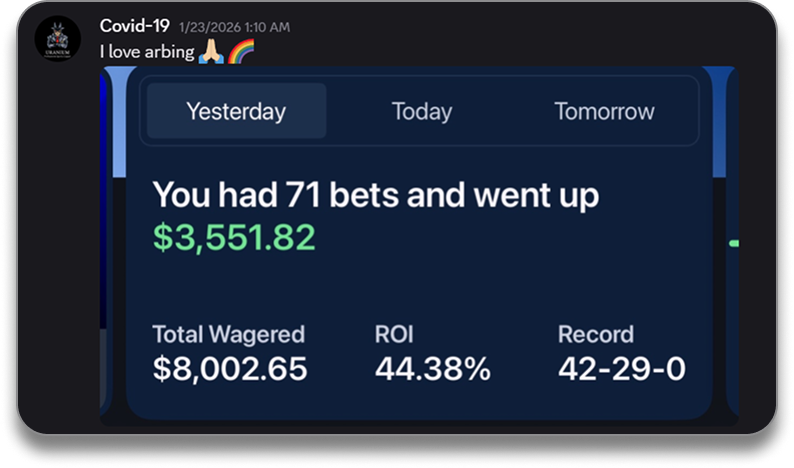Switch to the Today tab
The height and width of the screenshot is (468, 794).
point(421,111)
